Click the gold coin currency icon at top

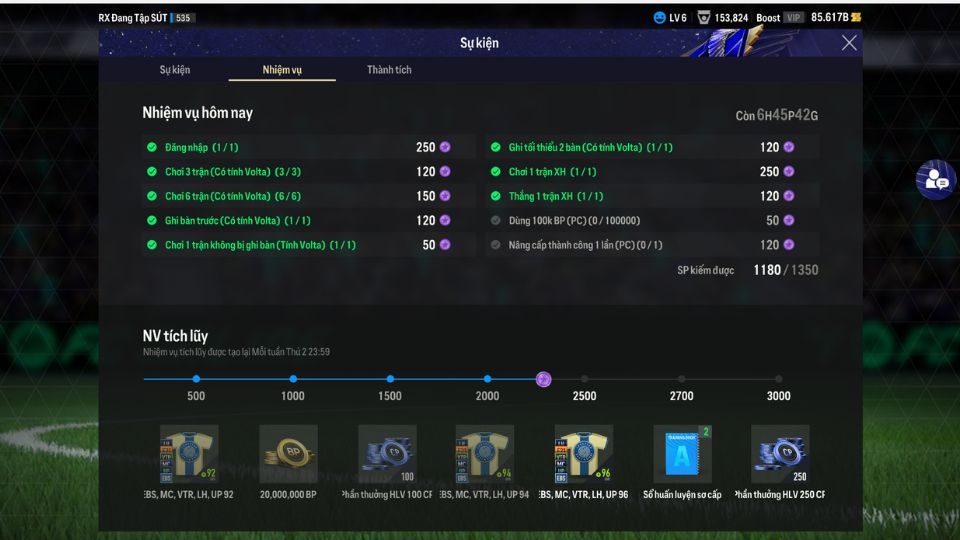[x=856, y=17]
